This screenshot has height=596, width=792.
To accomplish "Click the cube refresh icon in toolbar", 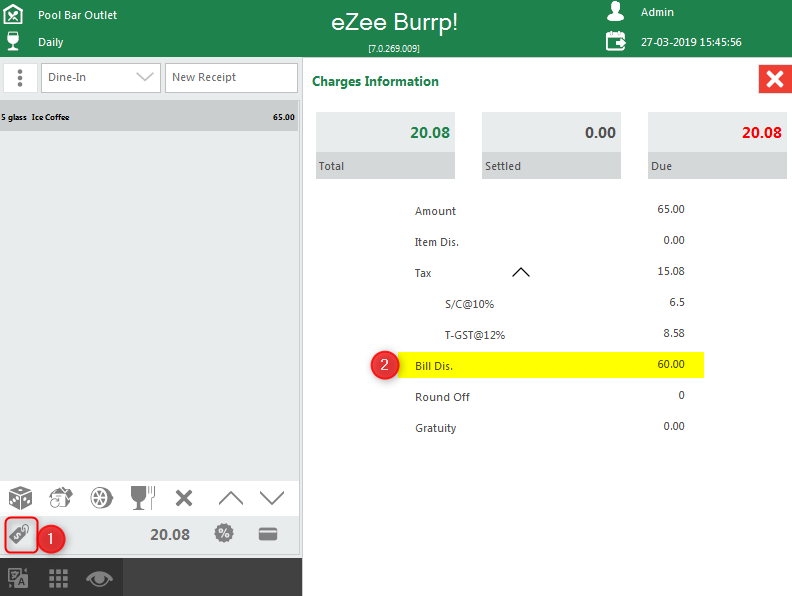I will click(x=61, y=498).
